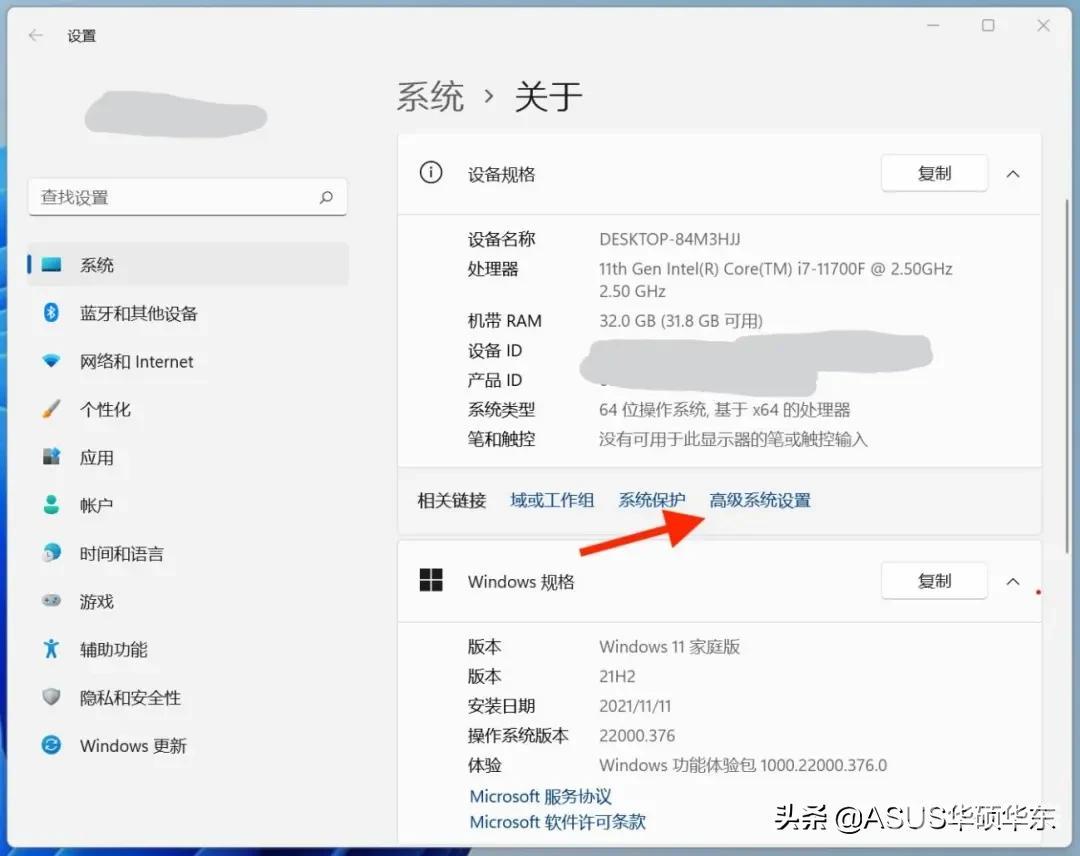Collapse the Device specifications section

tap(1012, 174)
